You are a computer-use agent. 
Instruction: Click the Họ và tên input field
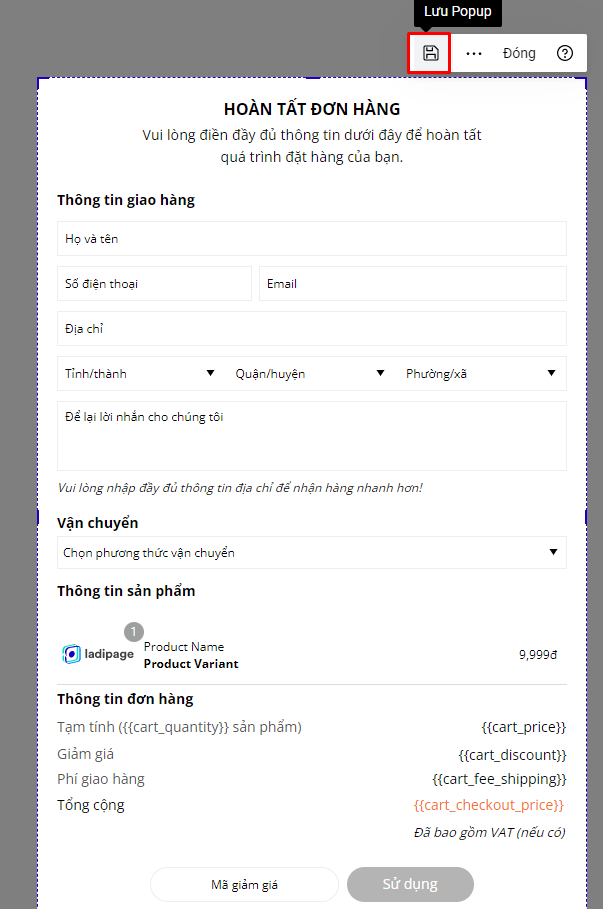click(311, 238)
